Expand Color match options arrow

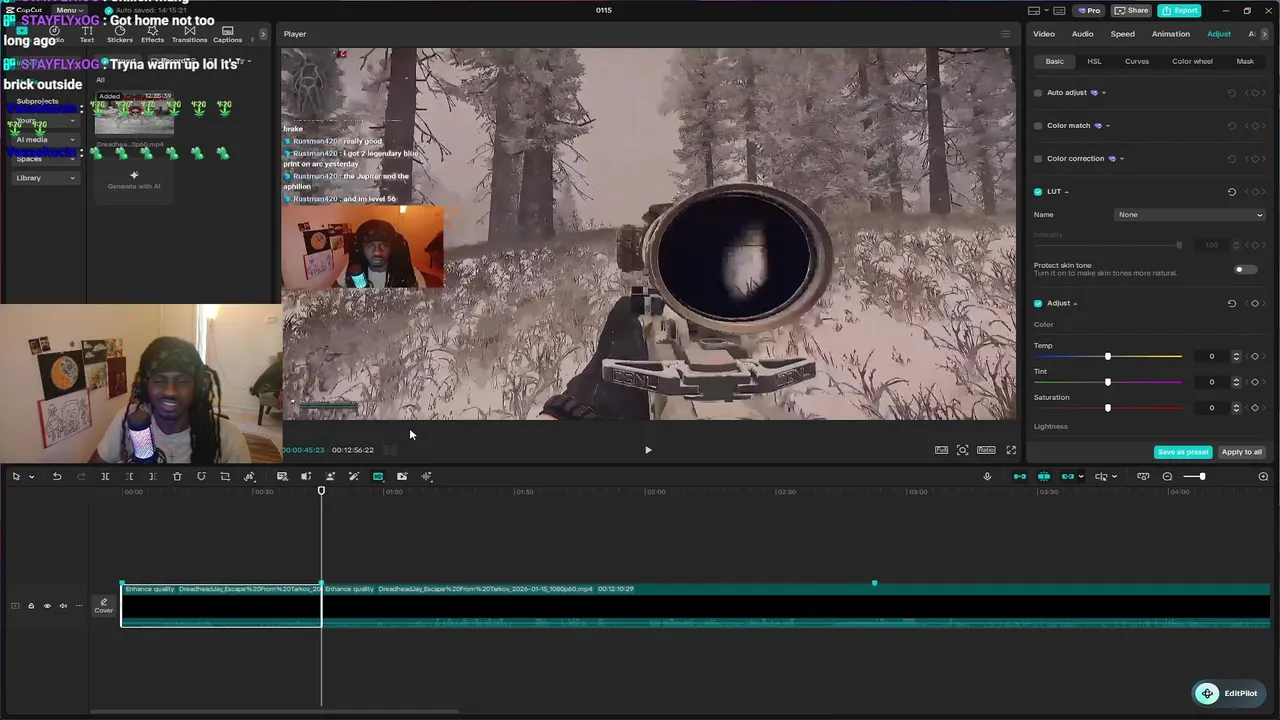tap(1108, 126)
